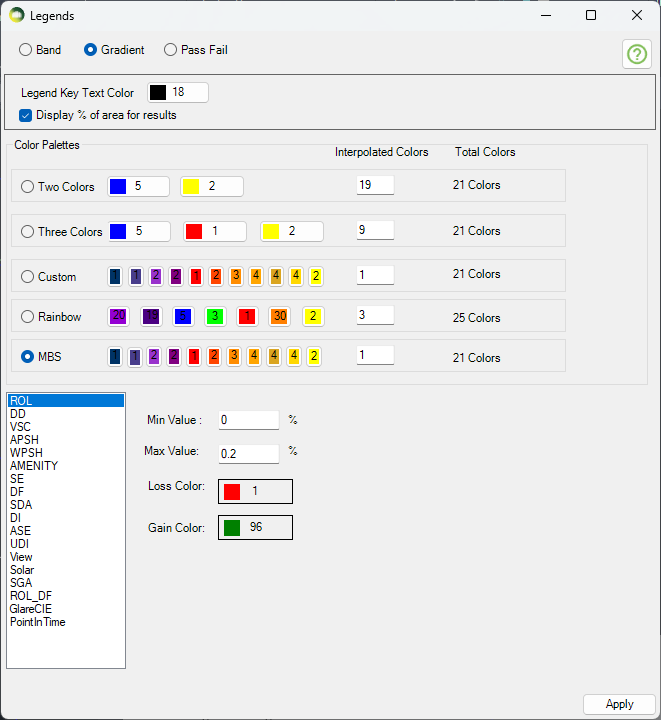Viewport: 661px width, 720px height.
Task: Select Solar in the metrics list
Action: (x=66, y=570)
